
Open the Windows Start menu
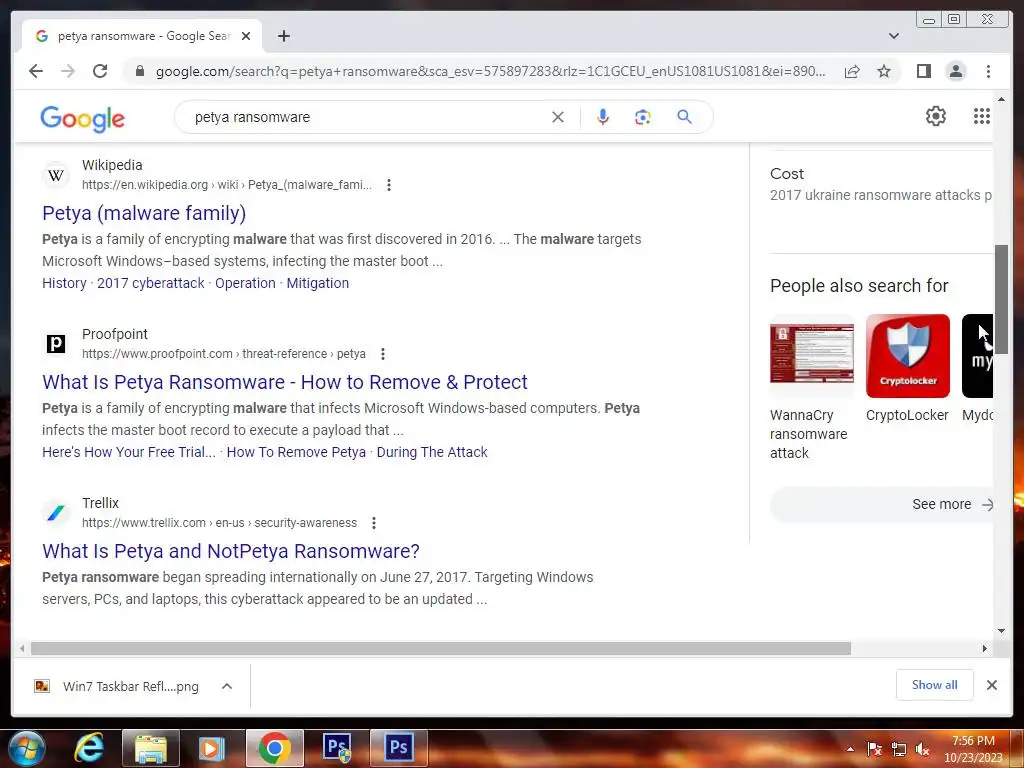(26, 748)
